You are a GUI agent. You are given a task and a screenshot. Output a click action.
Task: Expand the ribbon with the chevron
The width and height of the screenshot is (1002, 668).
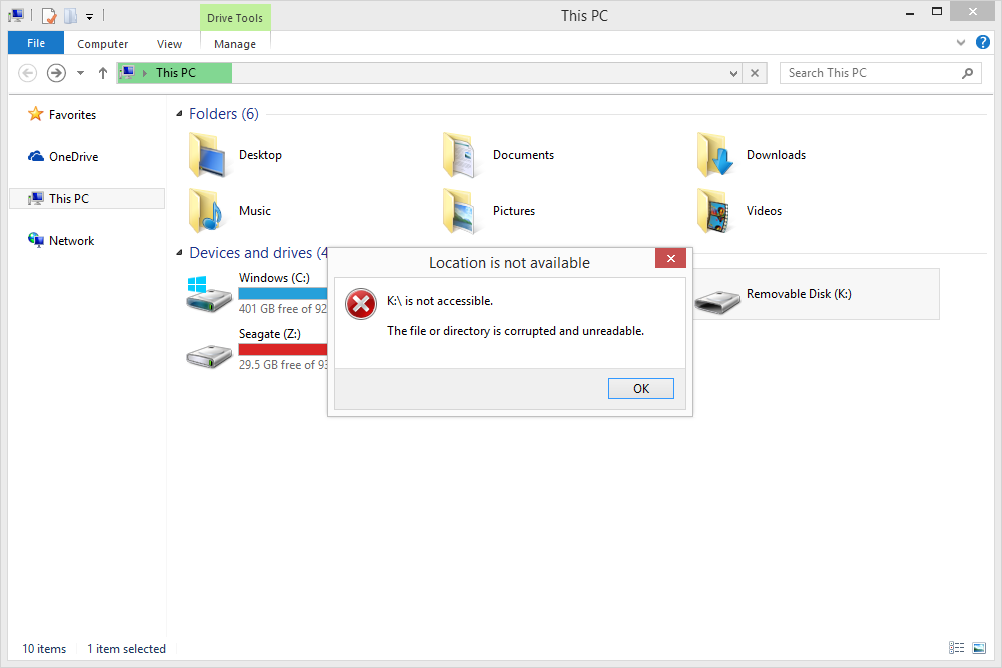[x=960, y=43]
